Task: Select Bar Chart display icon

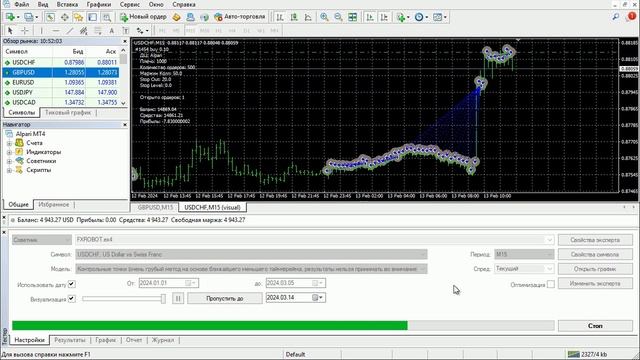Action: [280, 17]
